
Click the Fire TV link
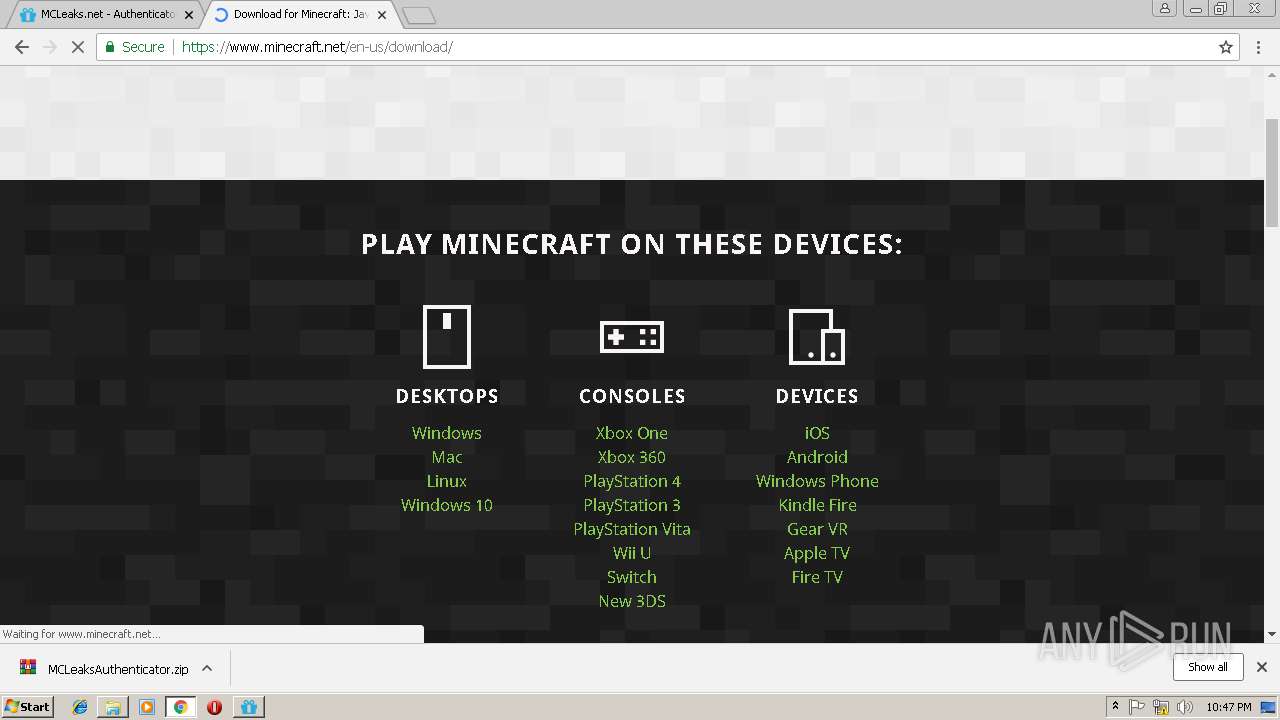click(817, 577)
